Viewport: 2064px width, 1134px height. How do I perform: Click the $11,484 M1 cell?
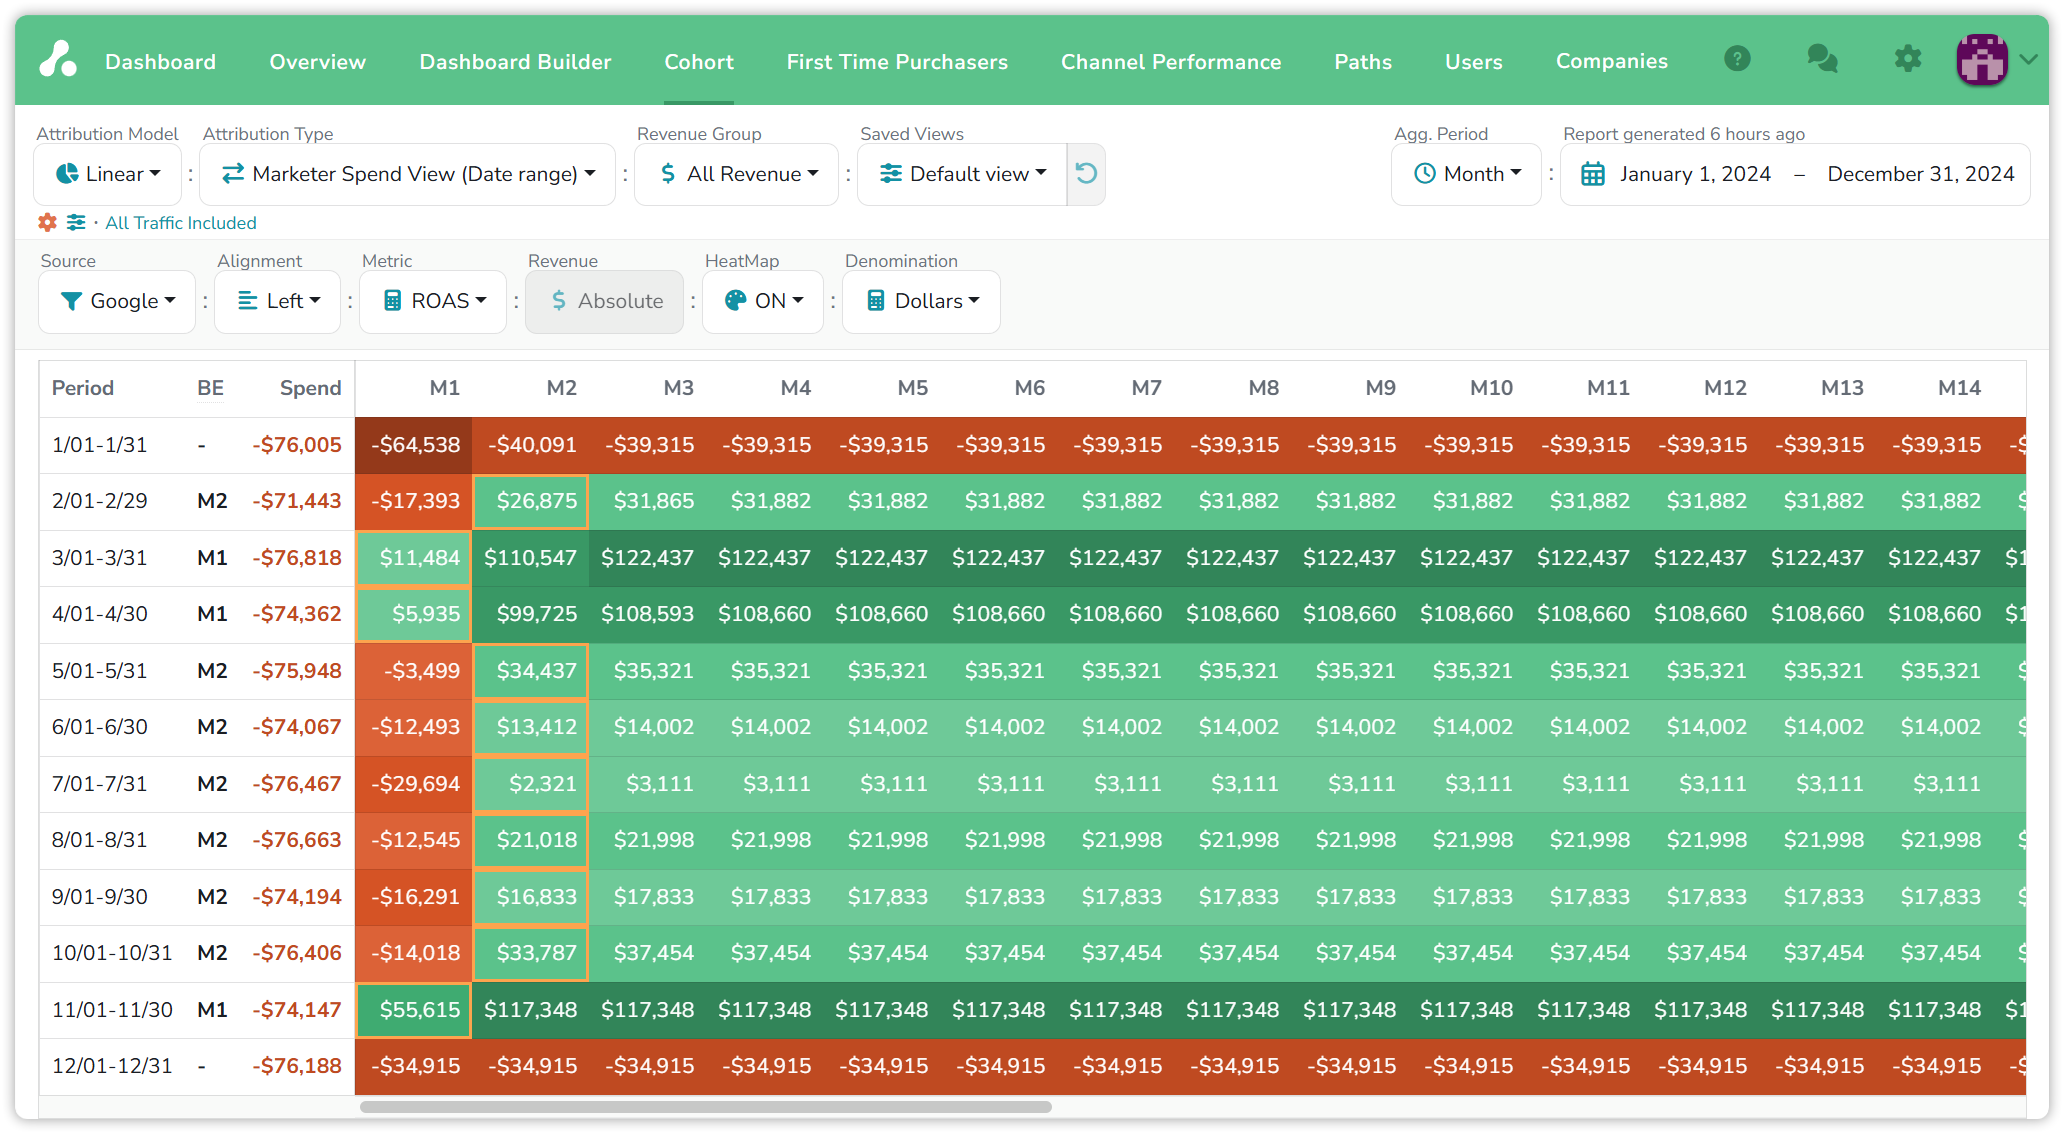pos(414,558)
